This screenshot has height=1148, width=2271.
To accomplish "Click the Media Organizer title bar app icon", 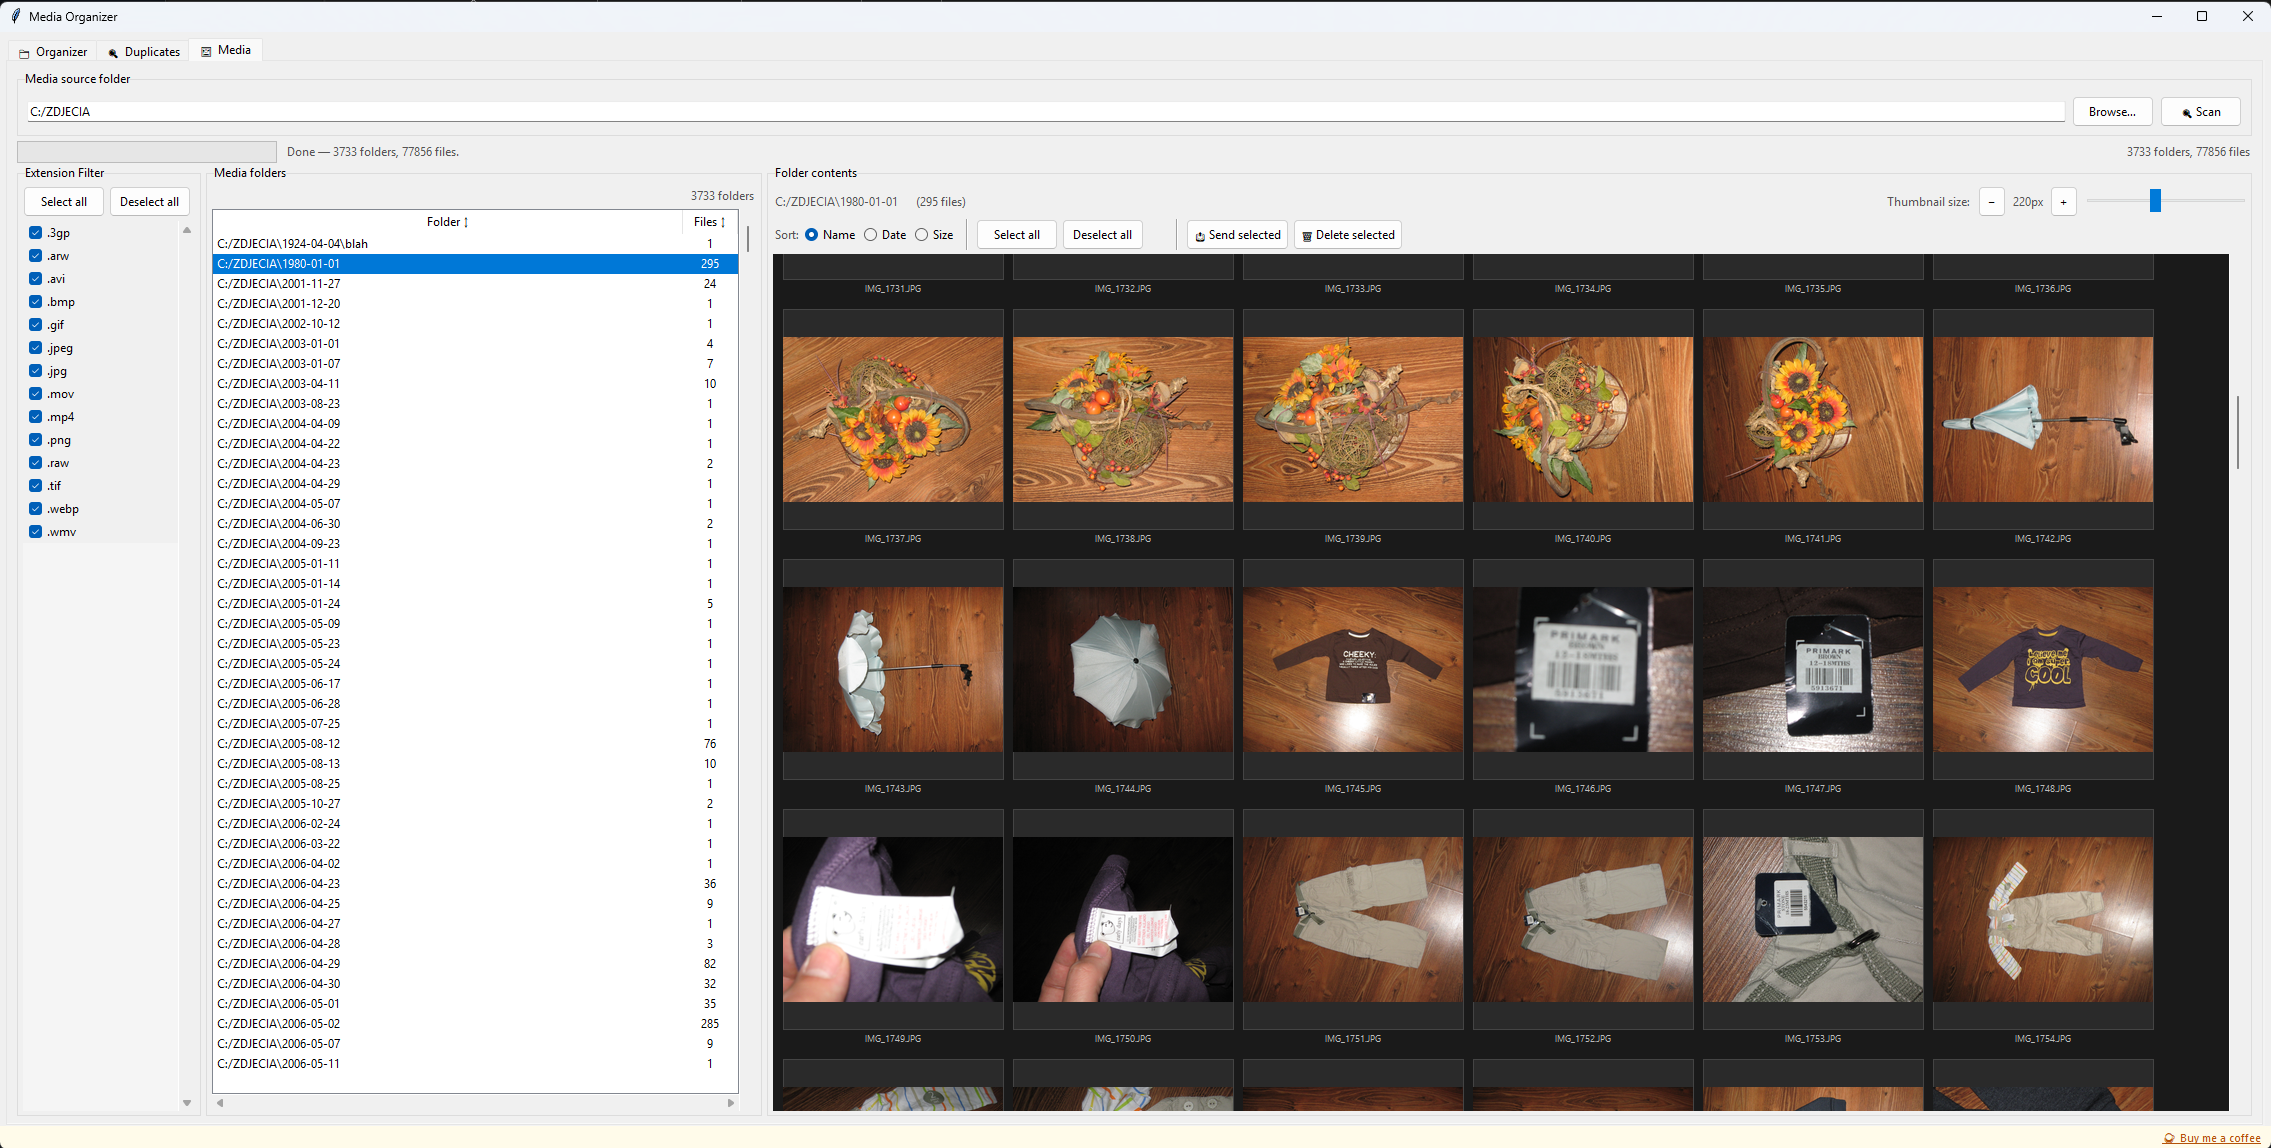I will (14, 16).
